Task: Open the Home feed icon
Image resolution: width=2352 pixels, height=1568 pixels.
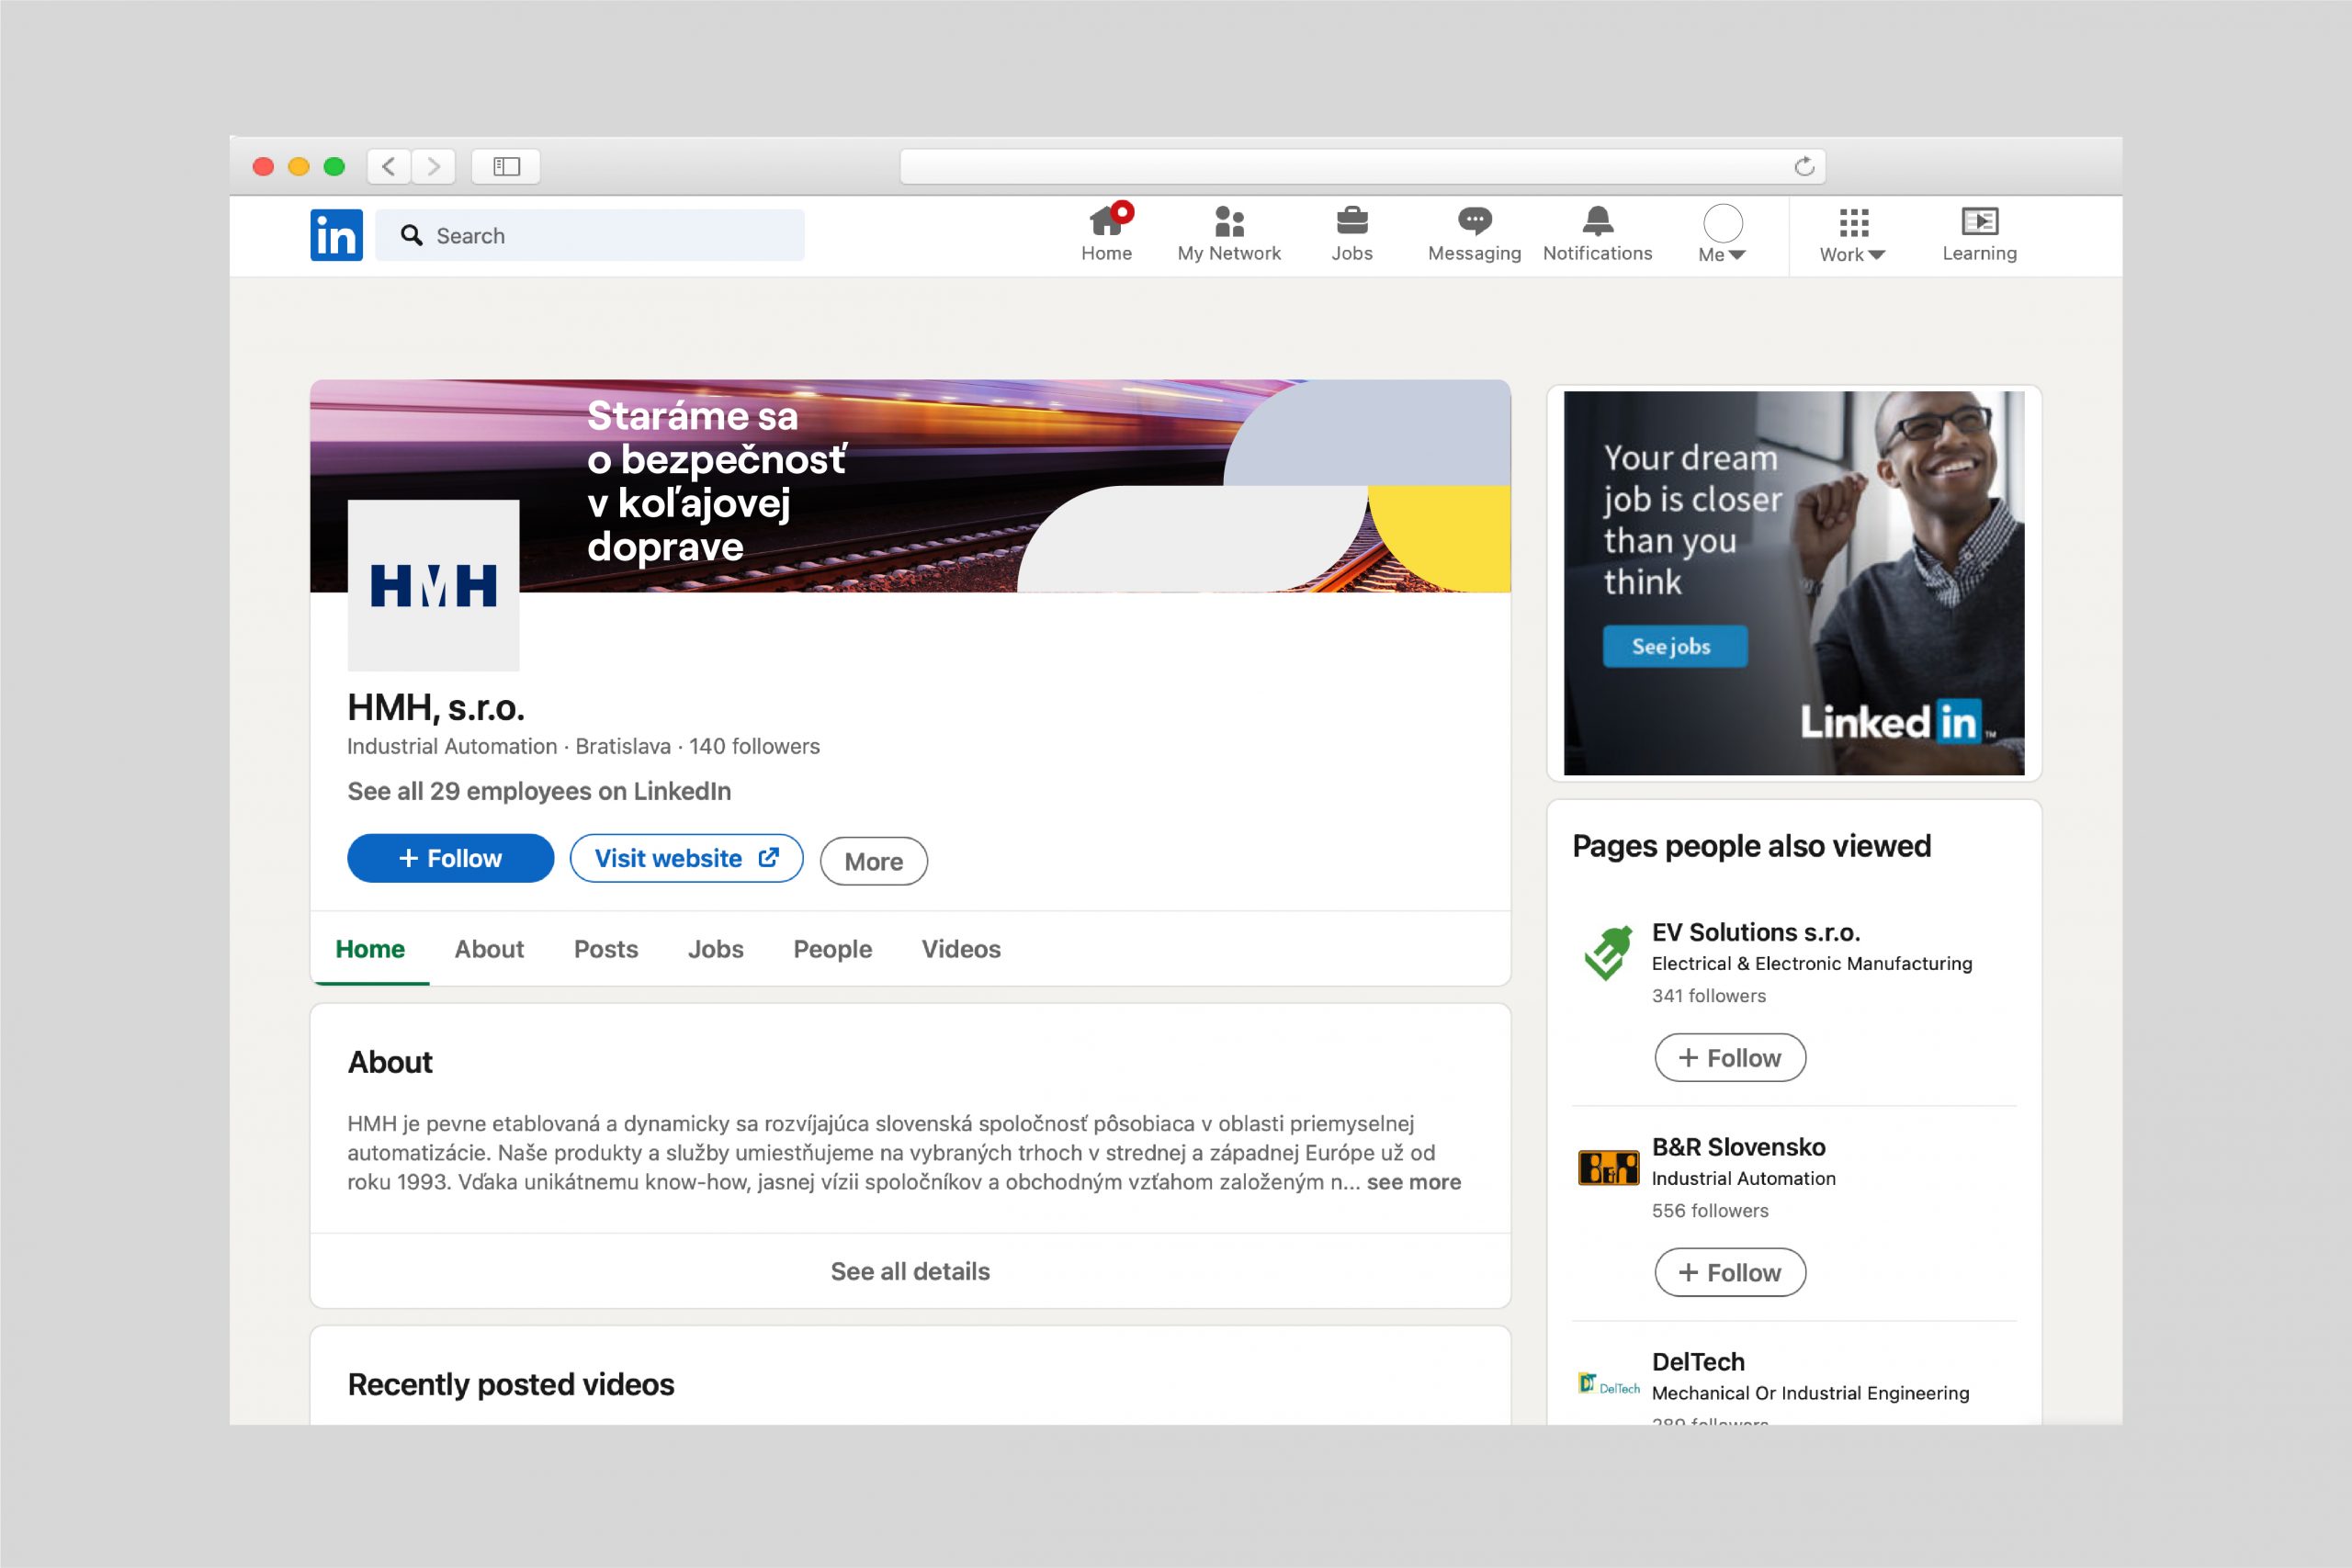Action: [x=1106, y=221]
